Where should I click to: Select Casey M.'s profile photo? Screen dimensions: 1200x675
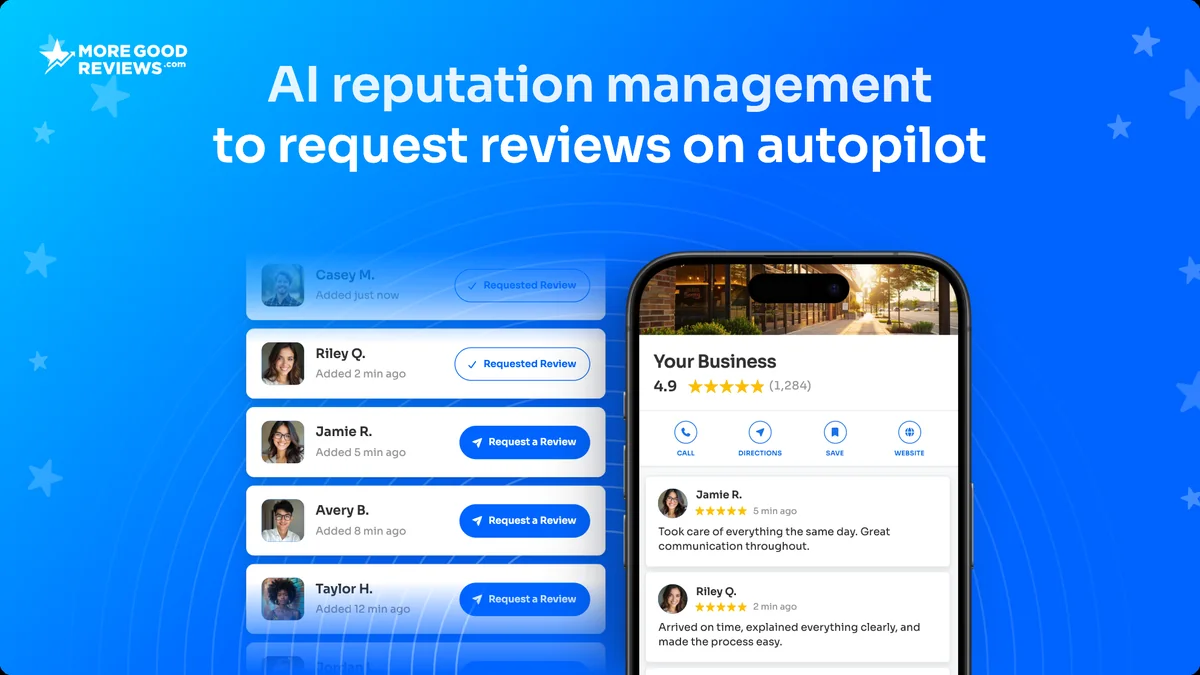pyautogui.click(x=283, y=285)
